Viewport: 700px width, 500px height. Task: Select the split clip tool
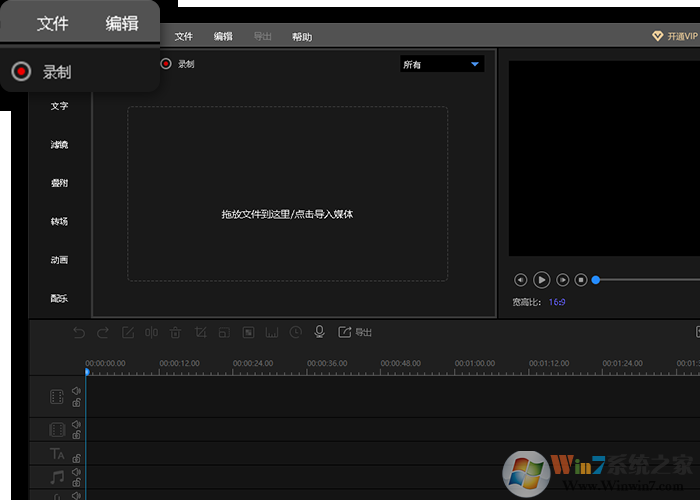coord(152,332)
